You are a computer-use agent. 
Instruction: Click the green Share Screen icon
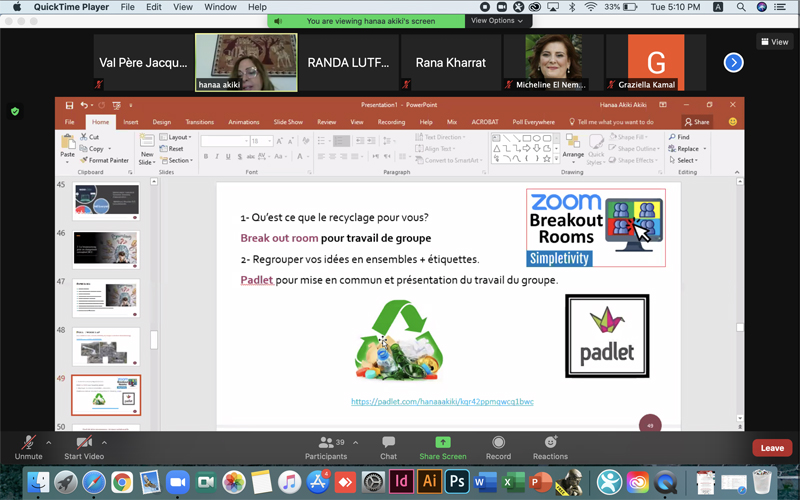442,442
